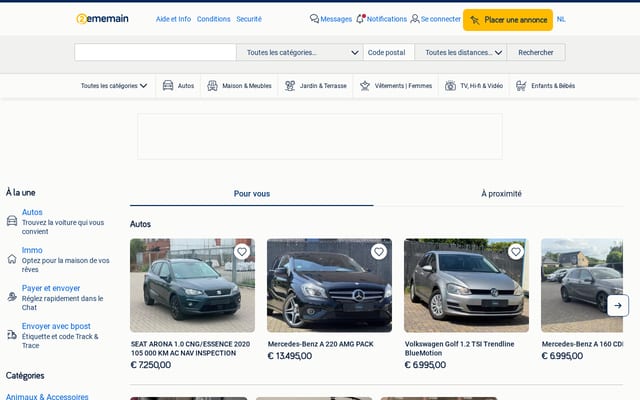Switch to the Pour vous tab

pyautogui.click(x=252, y=193)
